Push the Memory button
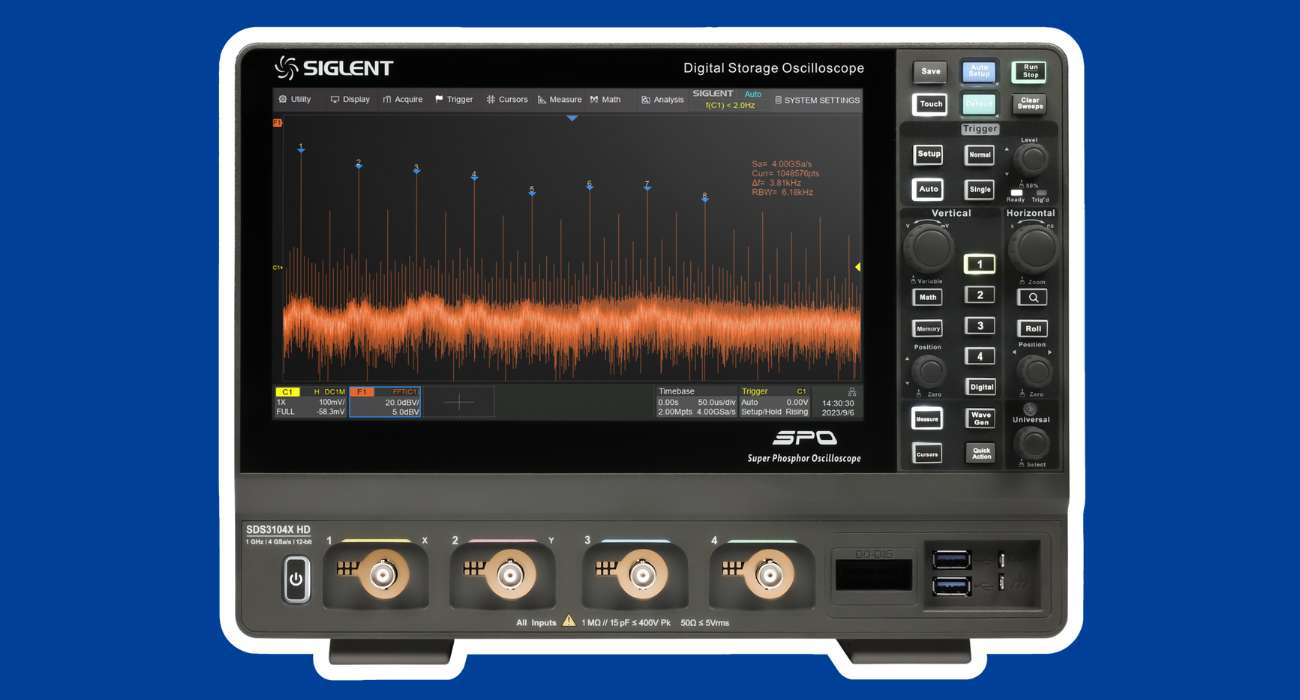1300x700 pixels. click(928, 328)
